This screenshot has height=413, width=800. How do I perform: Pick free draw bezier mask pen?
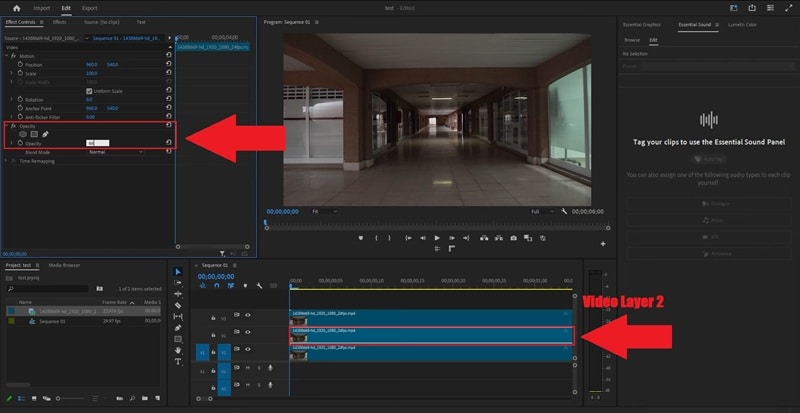tap(45, 134)
